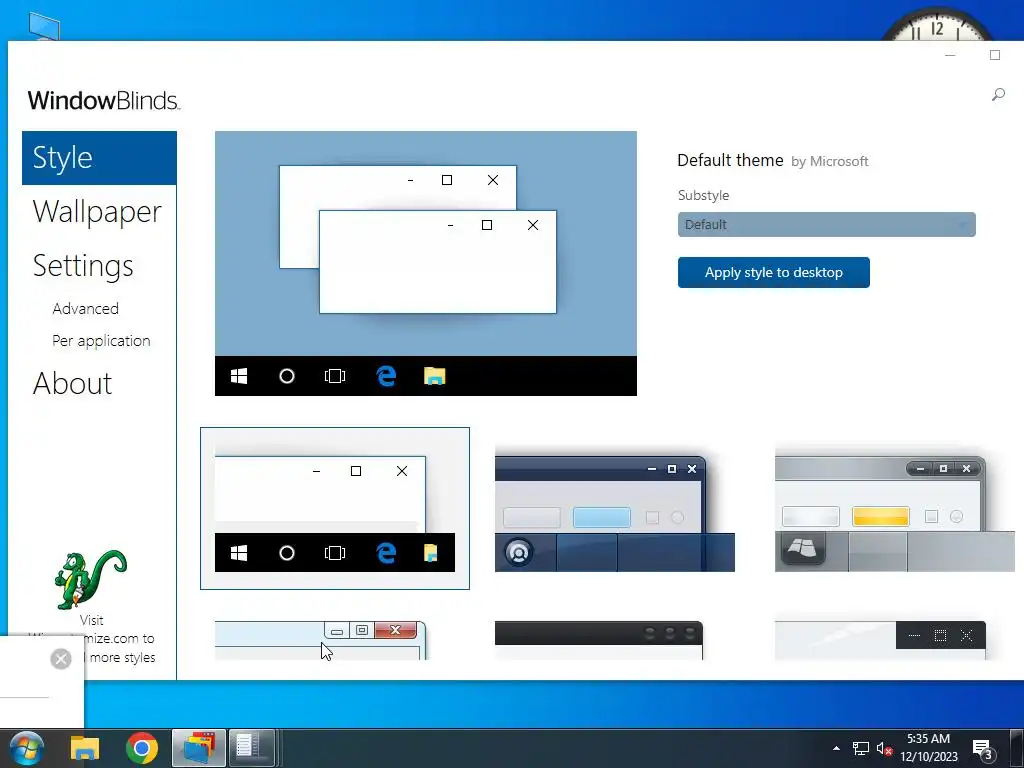This screenshot has height=768, width=1024.
Task: Click the WindowBlinds taskbar icon
Action: pyautogui.click(x=199, y=748)
